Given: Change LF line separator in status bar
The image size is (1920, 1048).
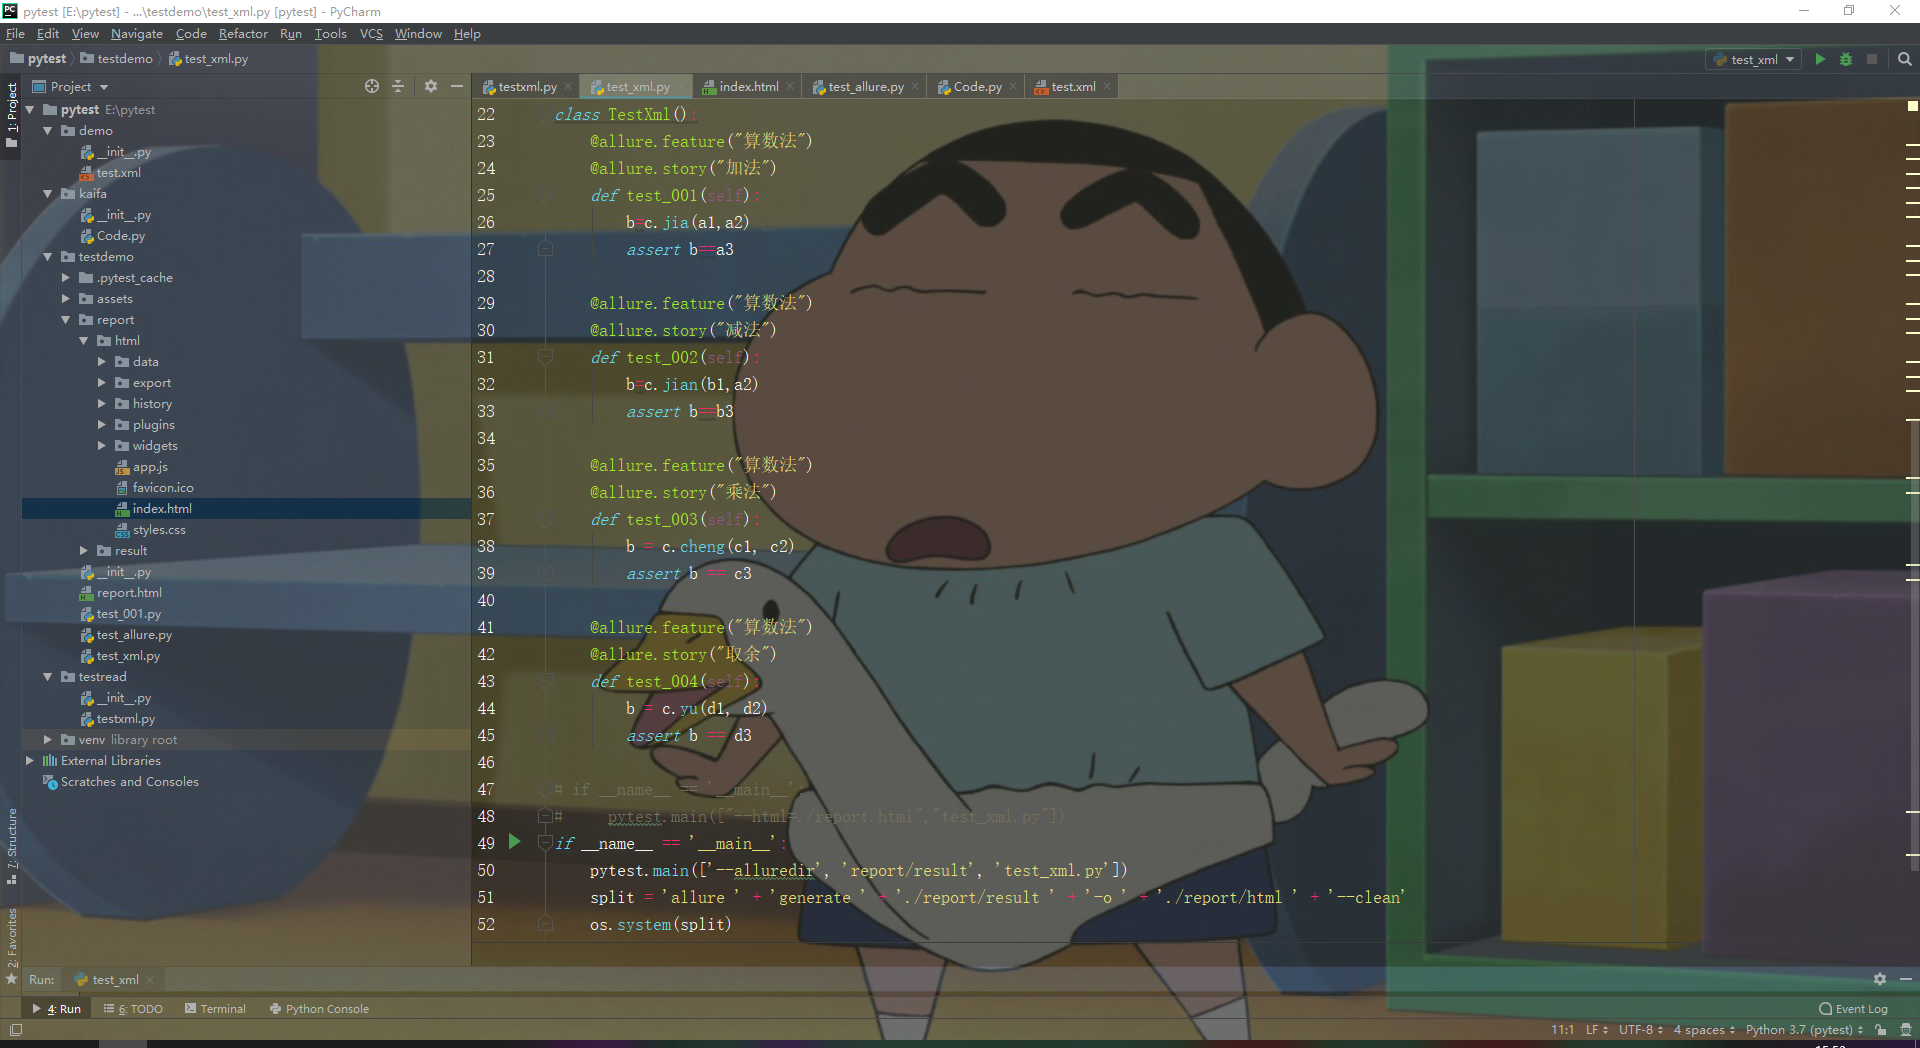Looking at the screenshot, I should [x=1597, y=1030].
